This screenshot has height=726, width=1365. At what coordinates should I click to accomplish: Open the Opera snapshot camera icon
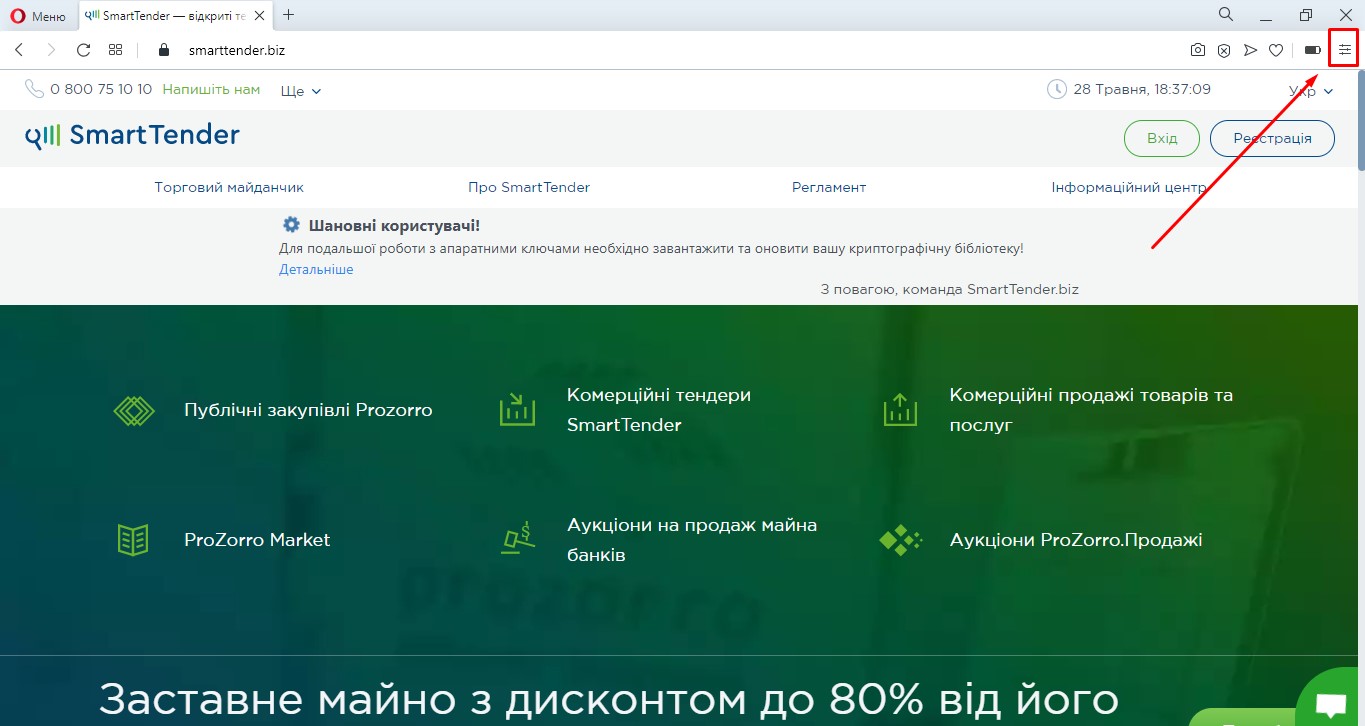coord(1197,50)
